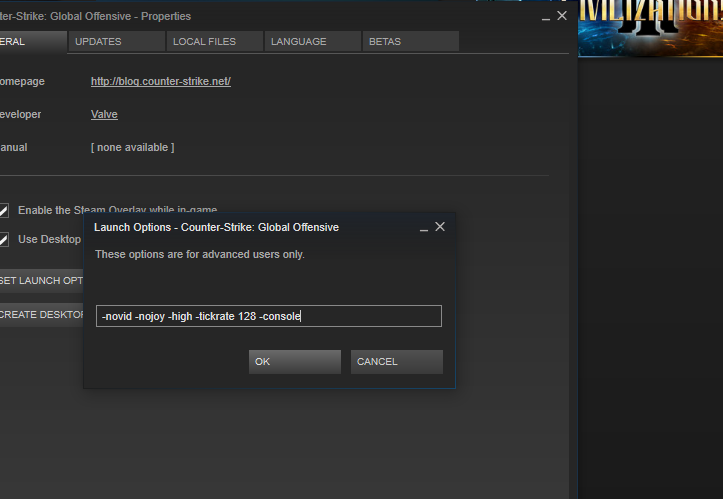Viewport: 723px width, 499px height.
Task: Close the Counter-Strike Properties window
Action: (562, 16)
